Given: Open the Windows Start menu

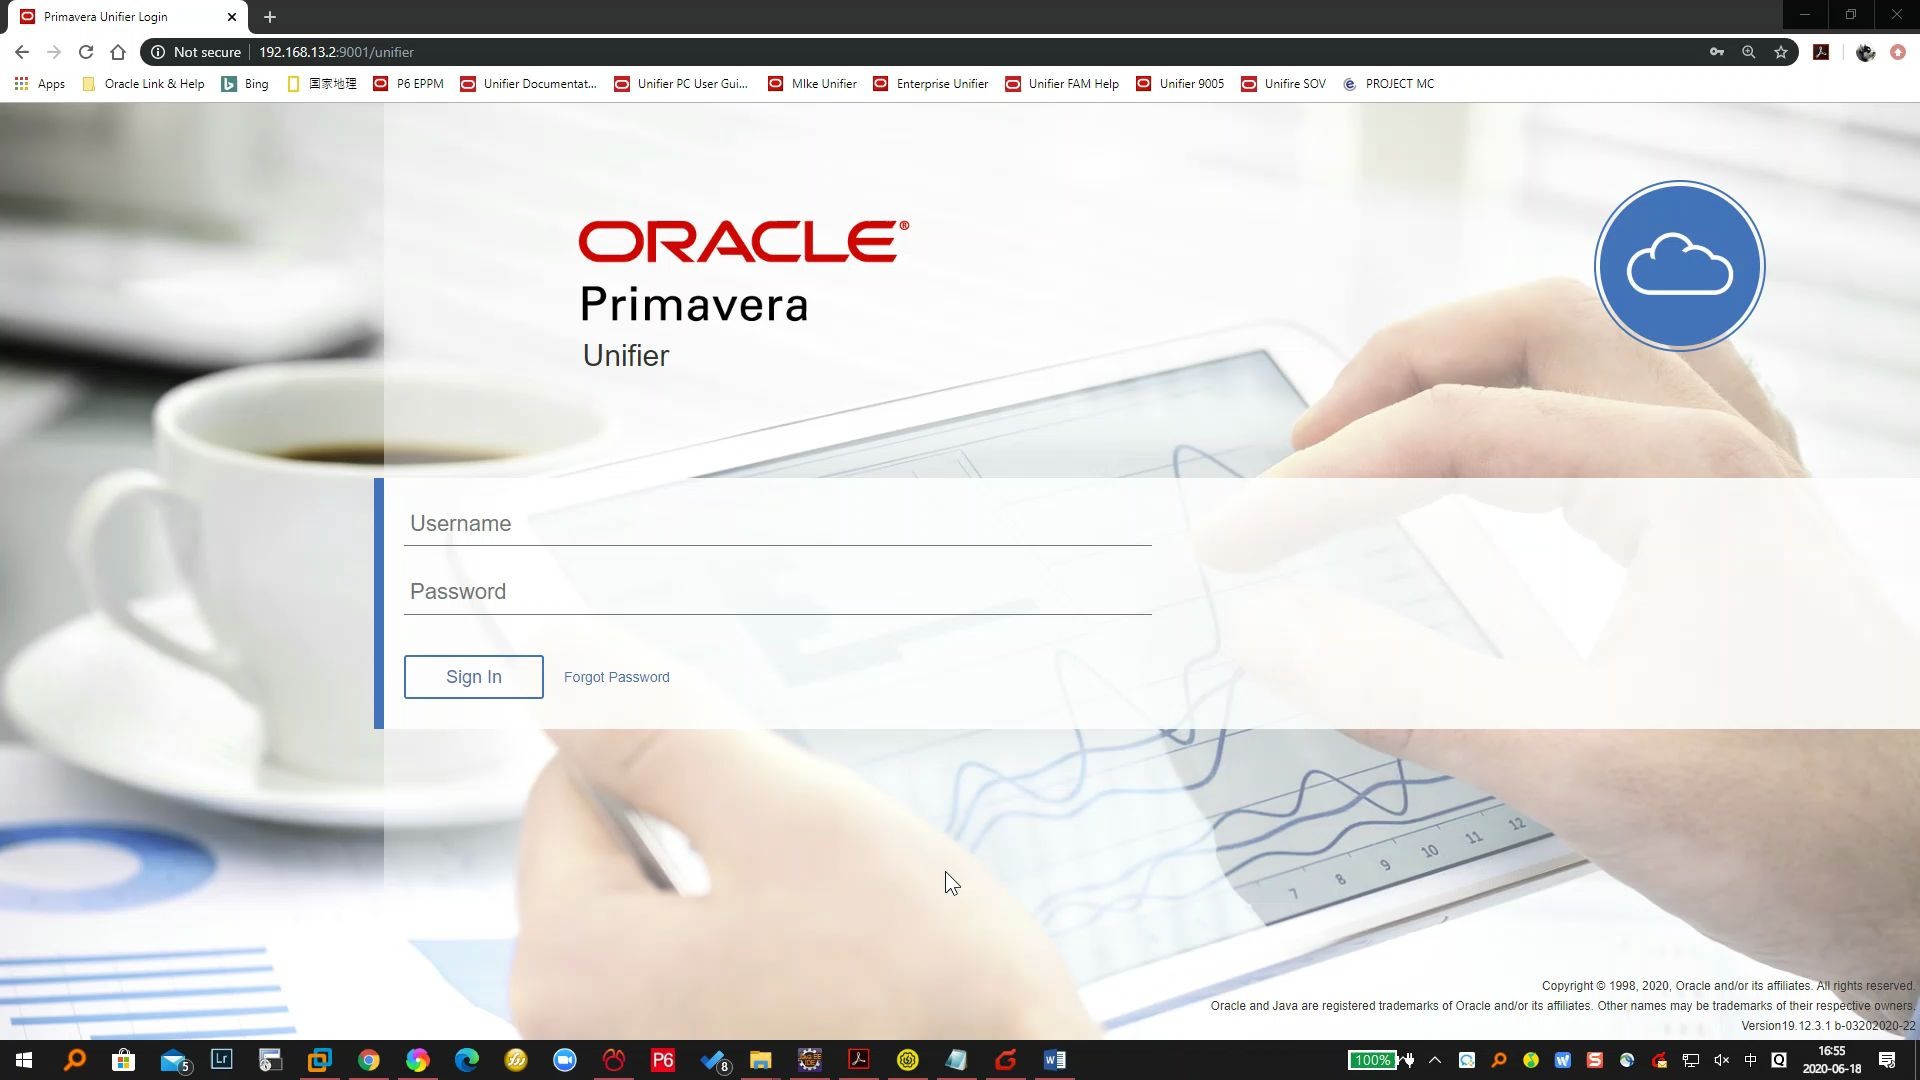Looking at the screenshot, I should pos(24,1060).
